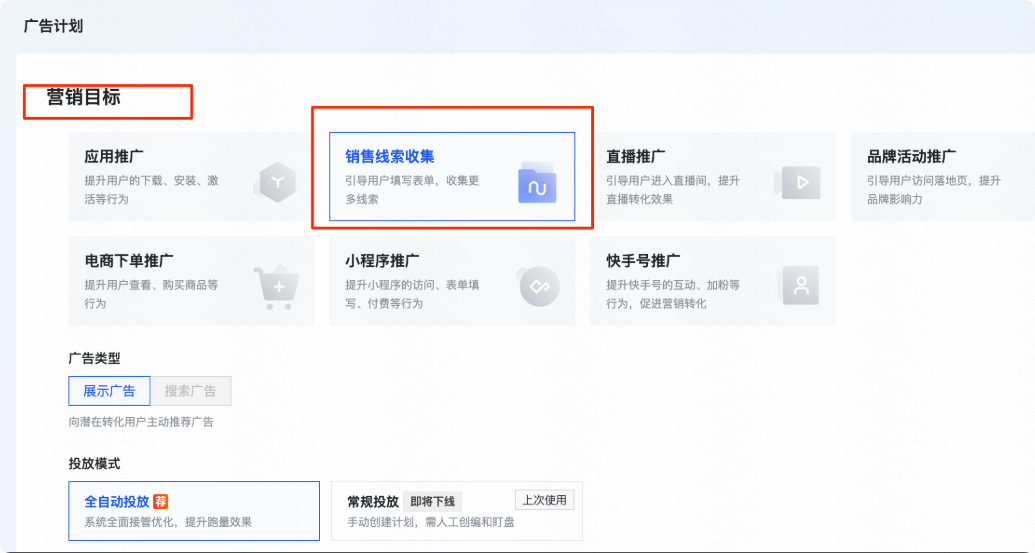Click description 引导用户填写表单，收集更多线索
Image resolution: width=1035 pixels, height=553 pixels.
413,189
